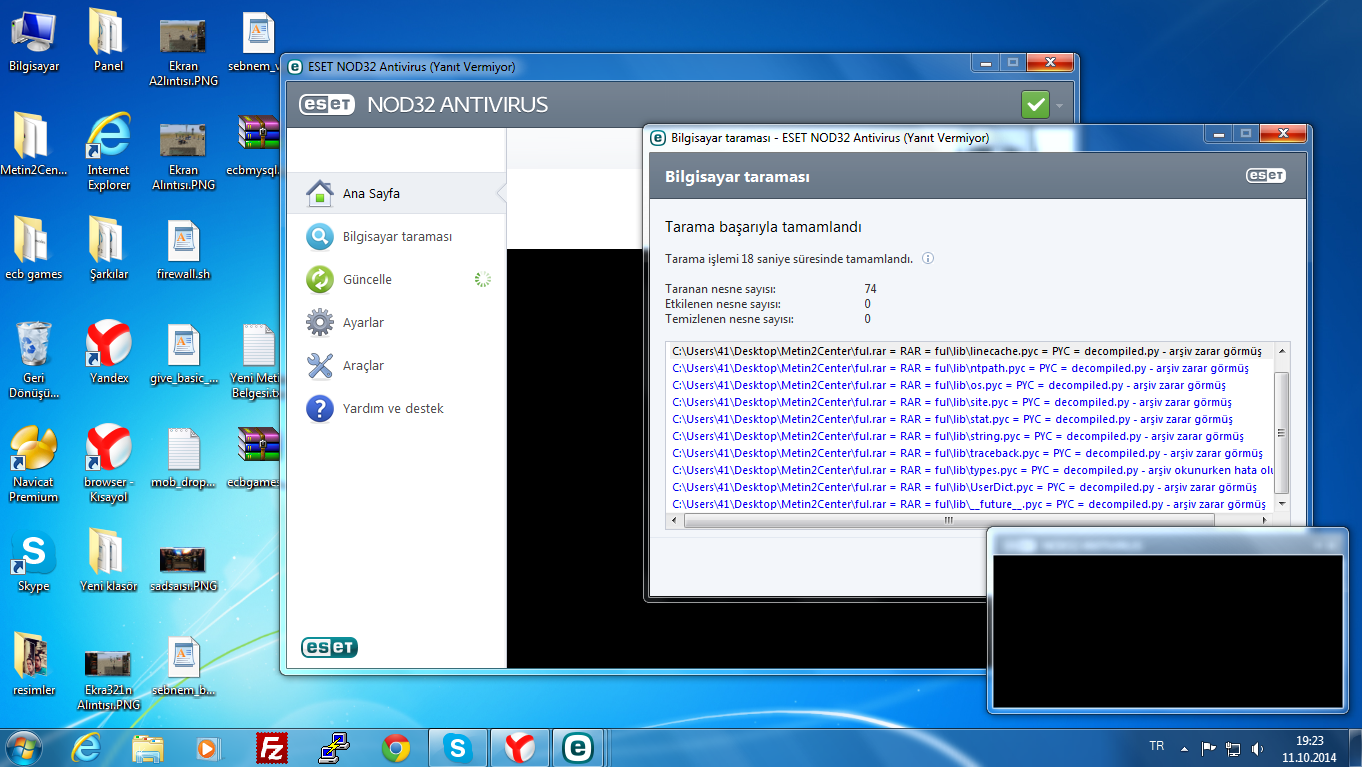
Task: Click the info icon beside scan duration text
Action: pos(928,259)
